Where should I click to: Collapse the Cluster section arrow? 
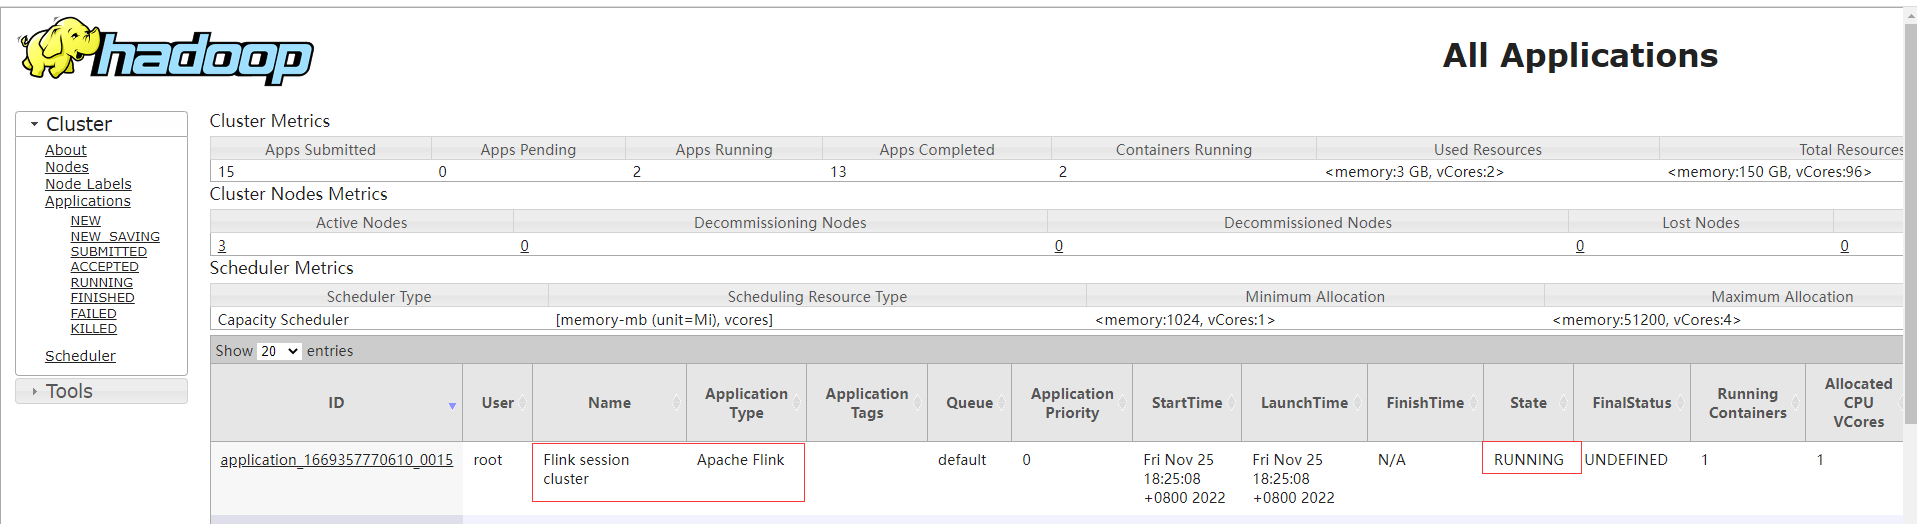coord(34,124)
